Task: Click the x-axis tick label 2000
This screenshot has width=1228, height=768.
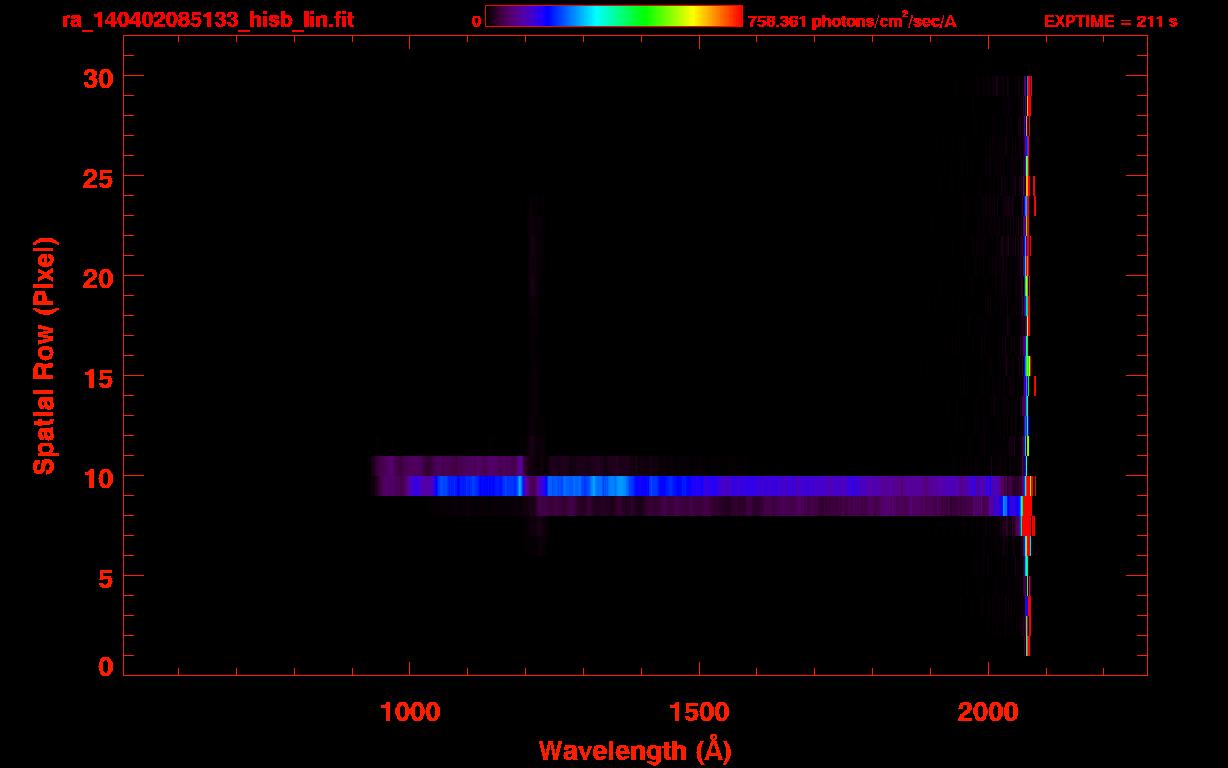Action: coord(987,711)
